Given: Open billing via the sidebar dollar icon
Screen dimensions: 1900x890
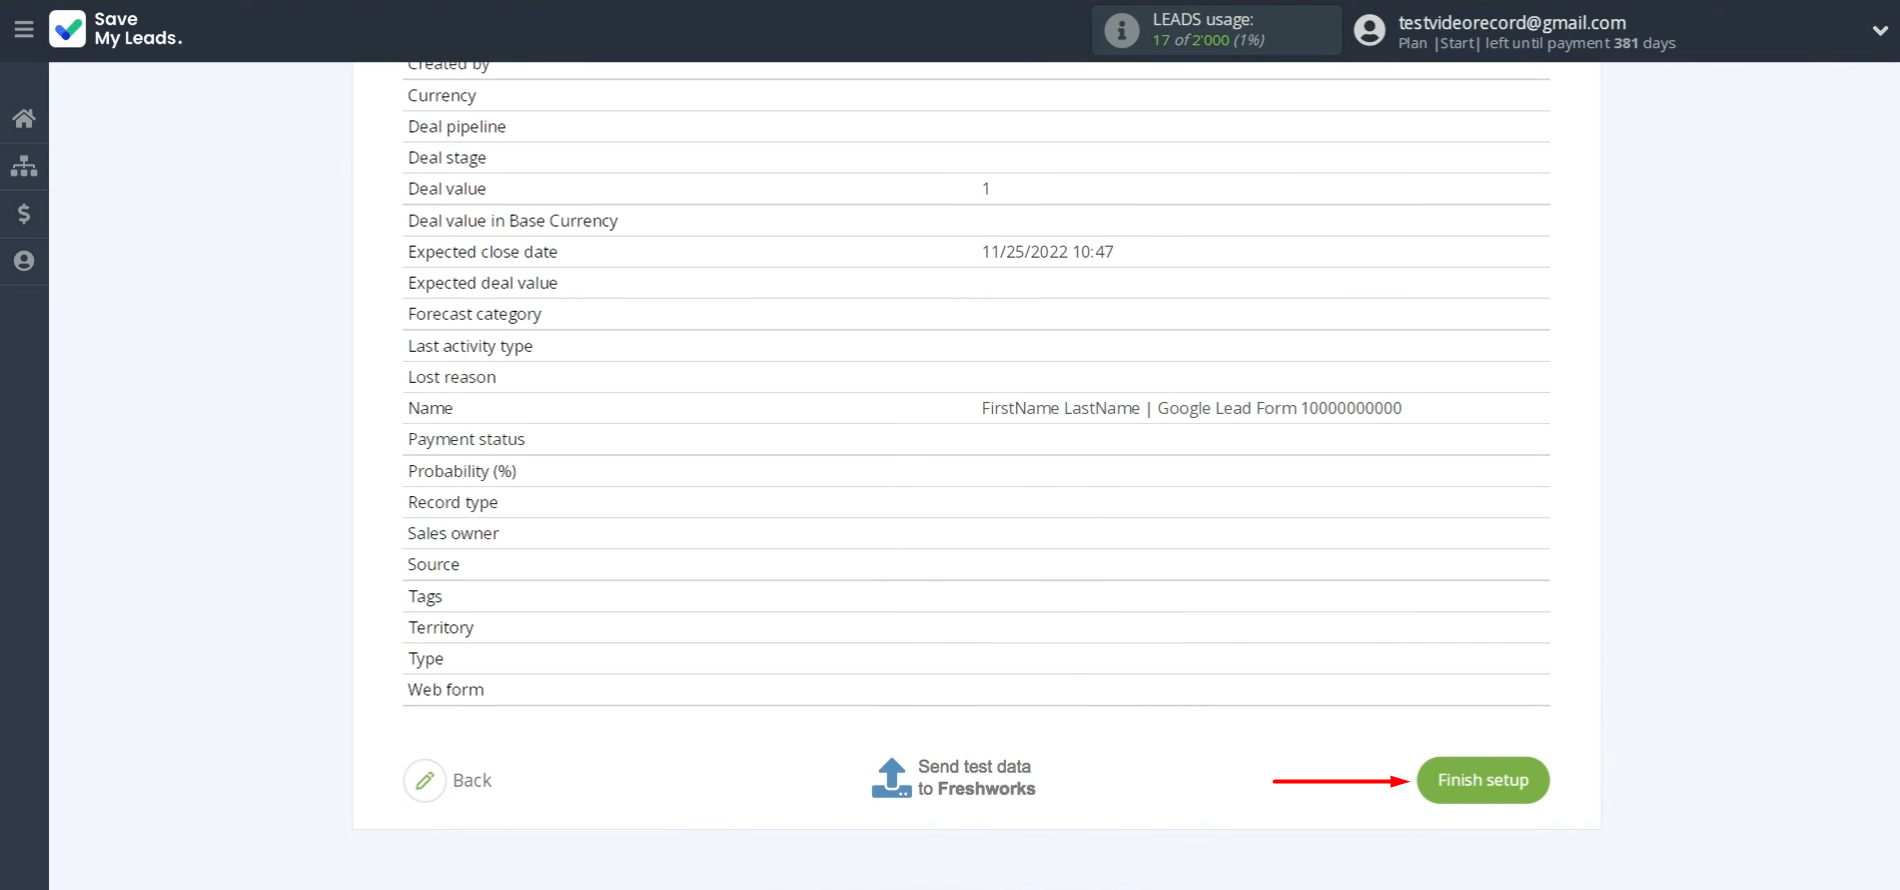Looking at the screenshot, I should pos(24,214).
